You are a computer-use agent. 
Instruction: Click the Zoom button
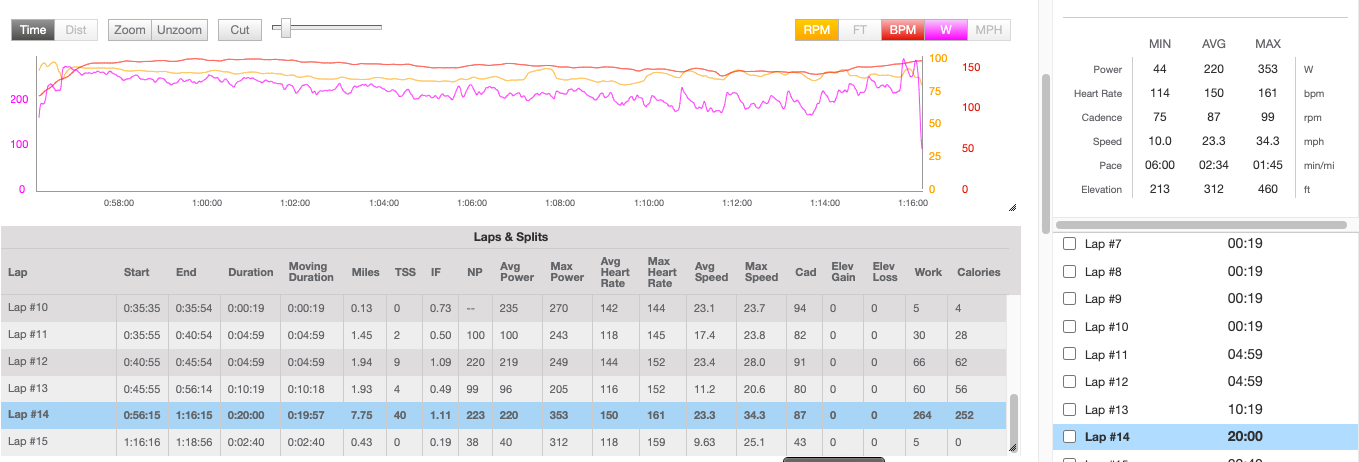(x=129, y=30)
